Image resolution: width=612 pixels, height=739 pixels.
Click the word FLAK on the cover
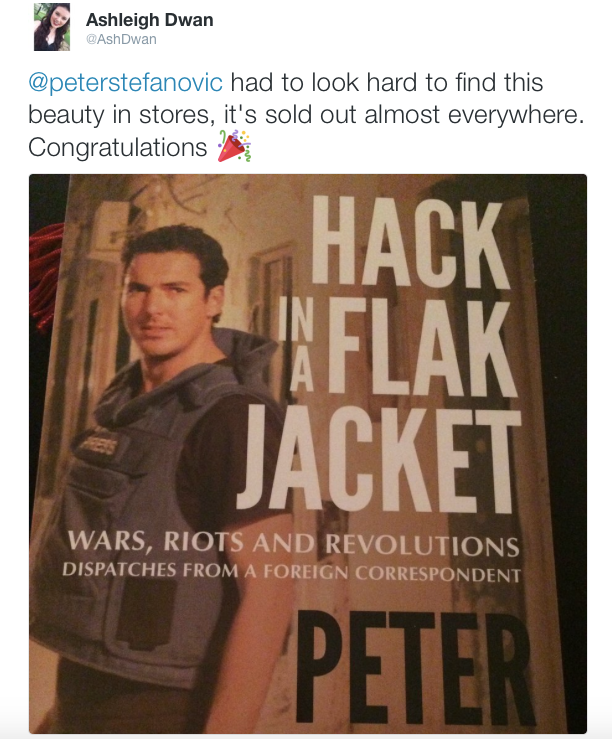[x=421, y=346]
